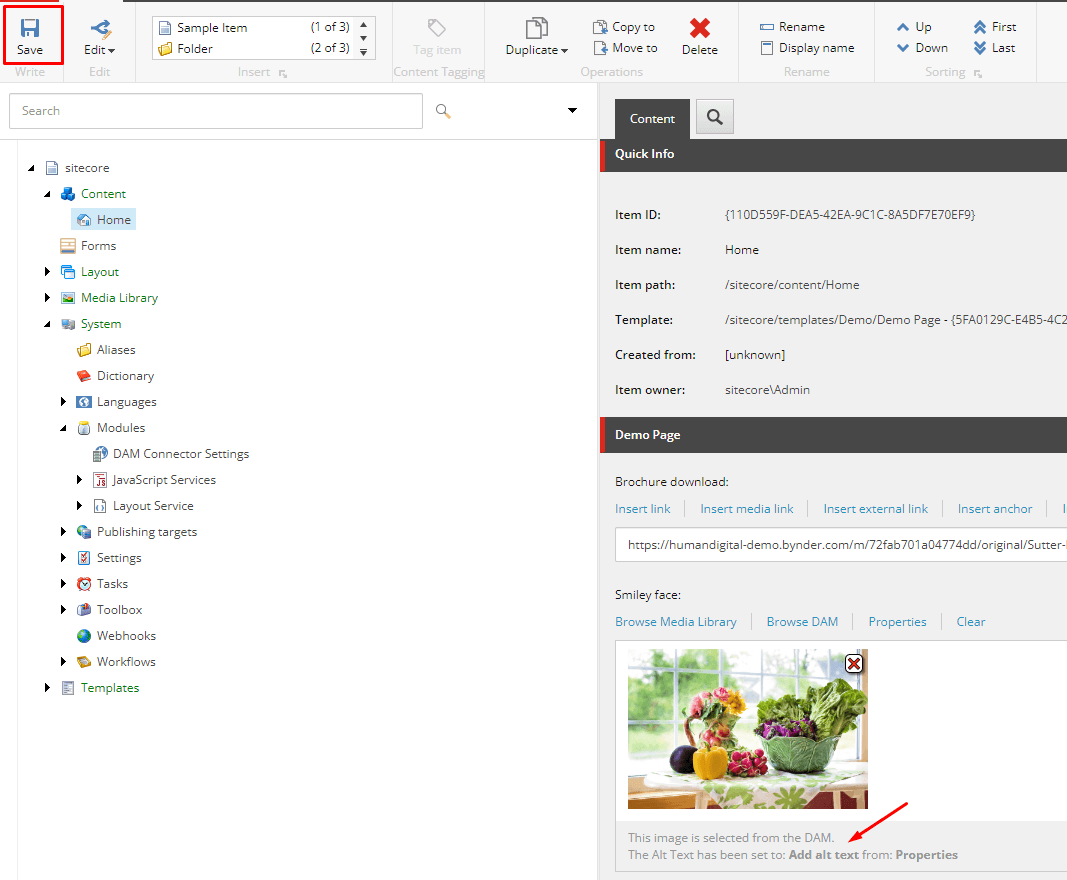Click the Browse DAM link
The image size is (1067, 880).
[802, 622]
